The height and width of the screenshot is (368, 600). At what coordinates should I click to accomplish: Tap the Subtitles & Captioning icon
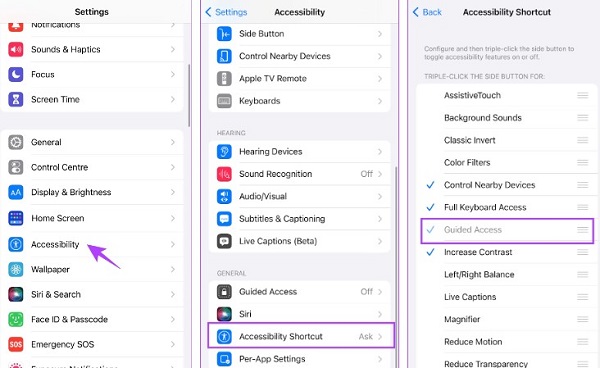click(224, 219)
